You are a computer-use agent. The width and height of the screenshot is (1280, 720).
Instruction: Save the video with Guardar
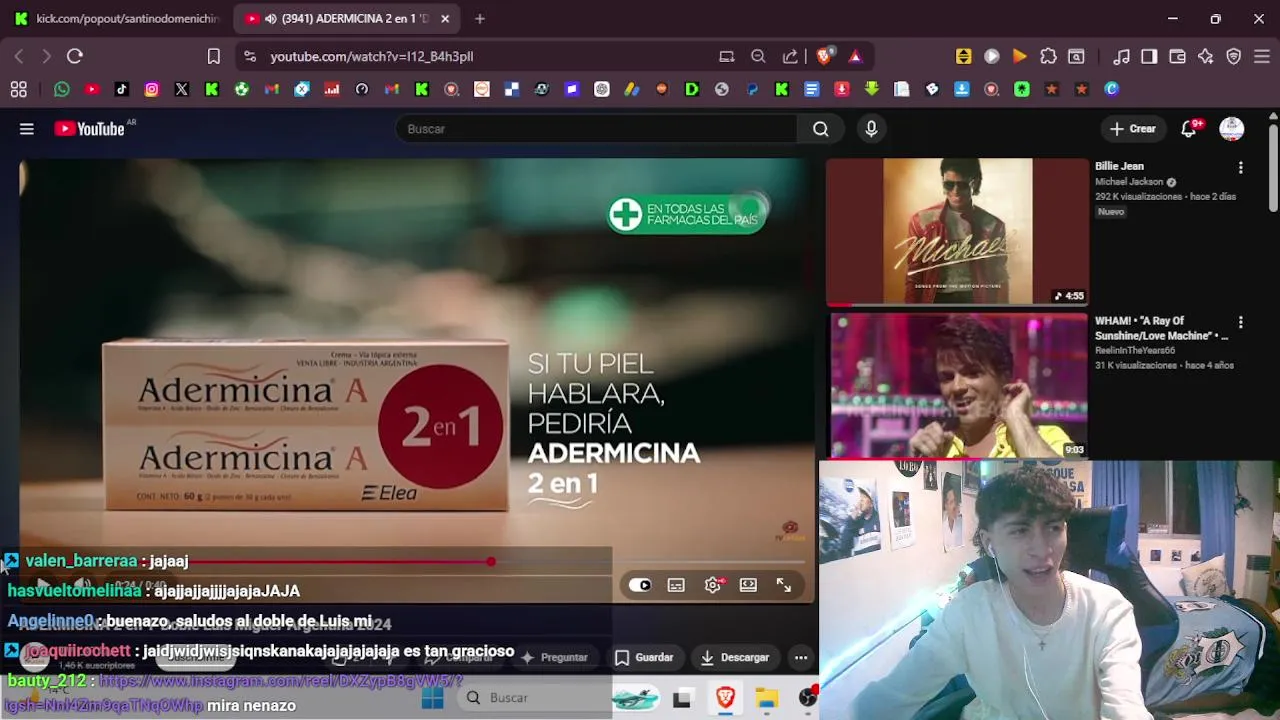644,657
